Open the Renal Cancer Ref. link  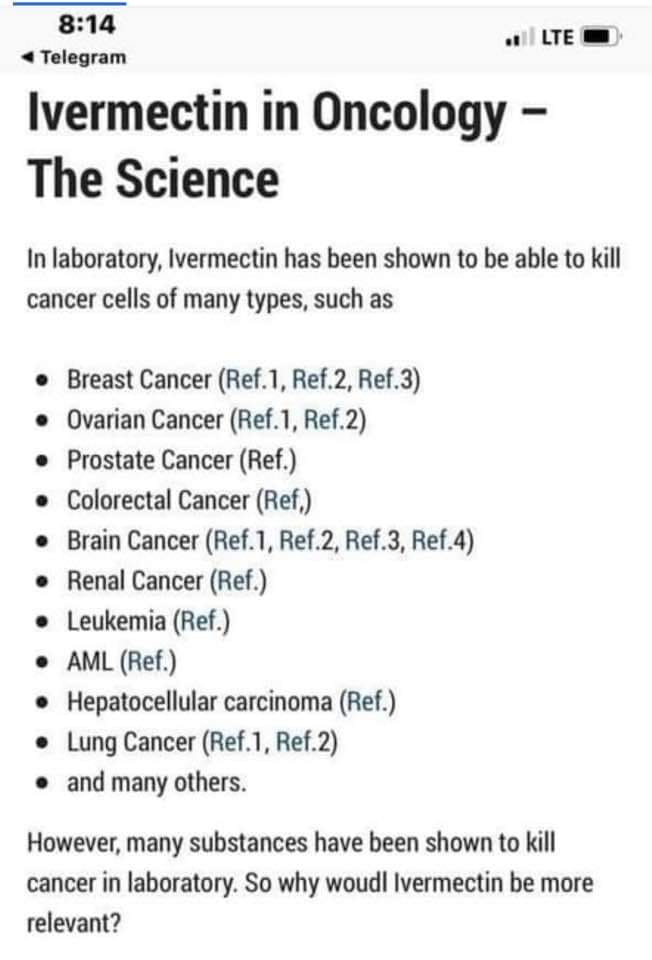point(237,580)
